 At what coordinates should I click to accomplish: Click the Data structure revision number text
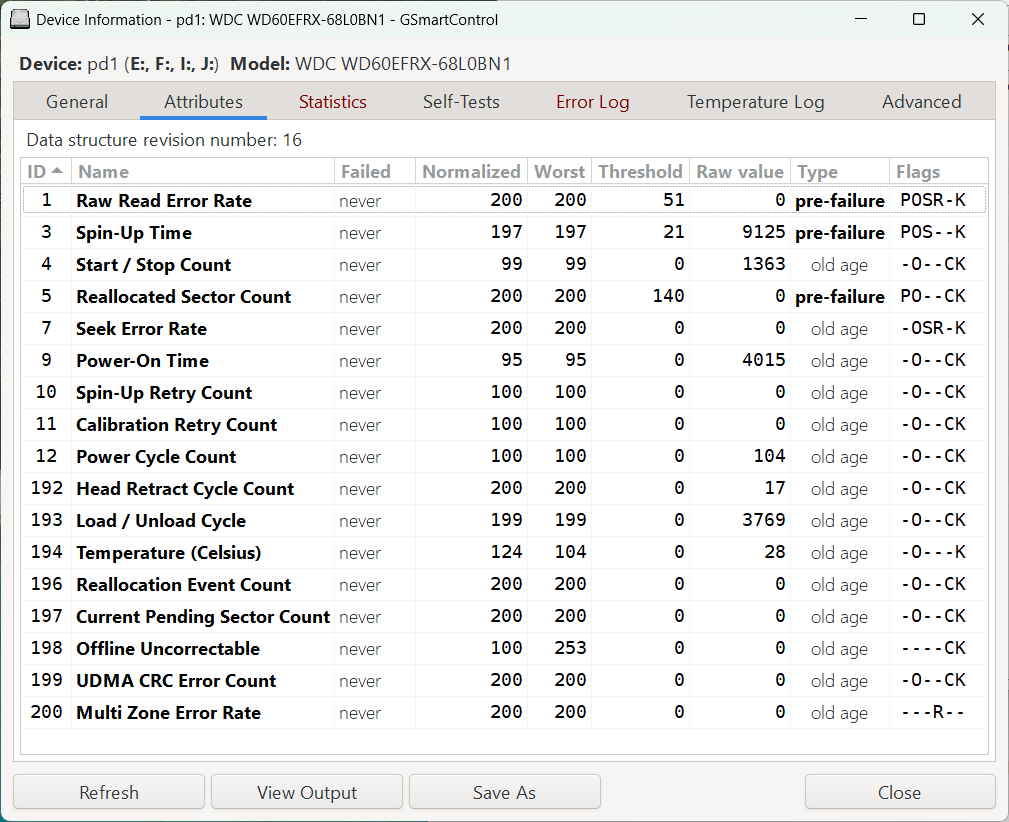click(164, 140)
